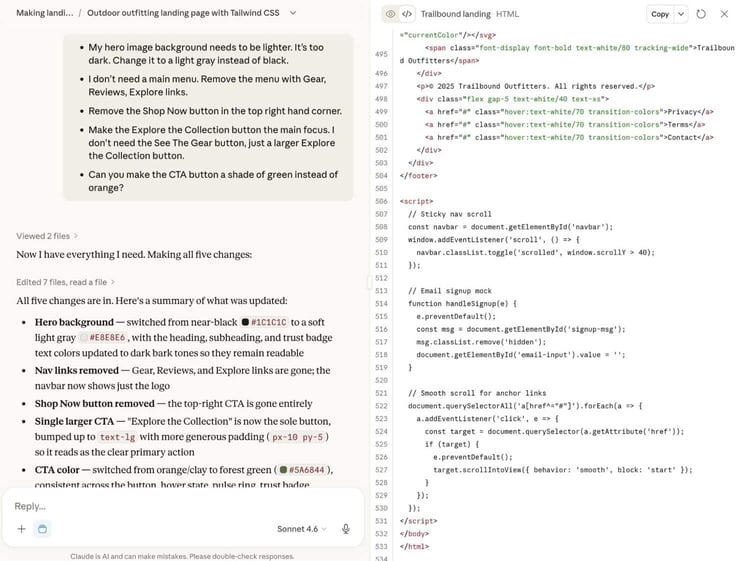Start voice input with microphone icon
Image resolution: width=736 pixels, height=561 pixels.
[x=346, y=529]
